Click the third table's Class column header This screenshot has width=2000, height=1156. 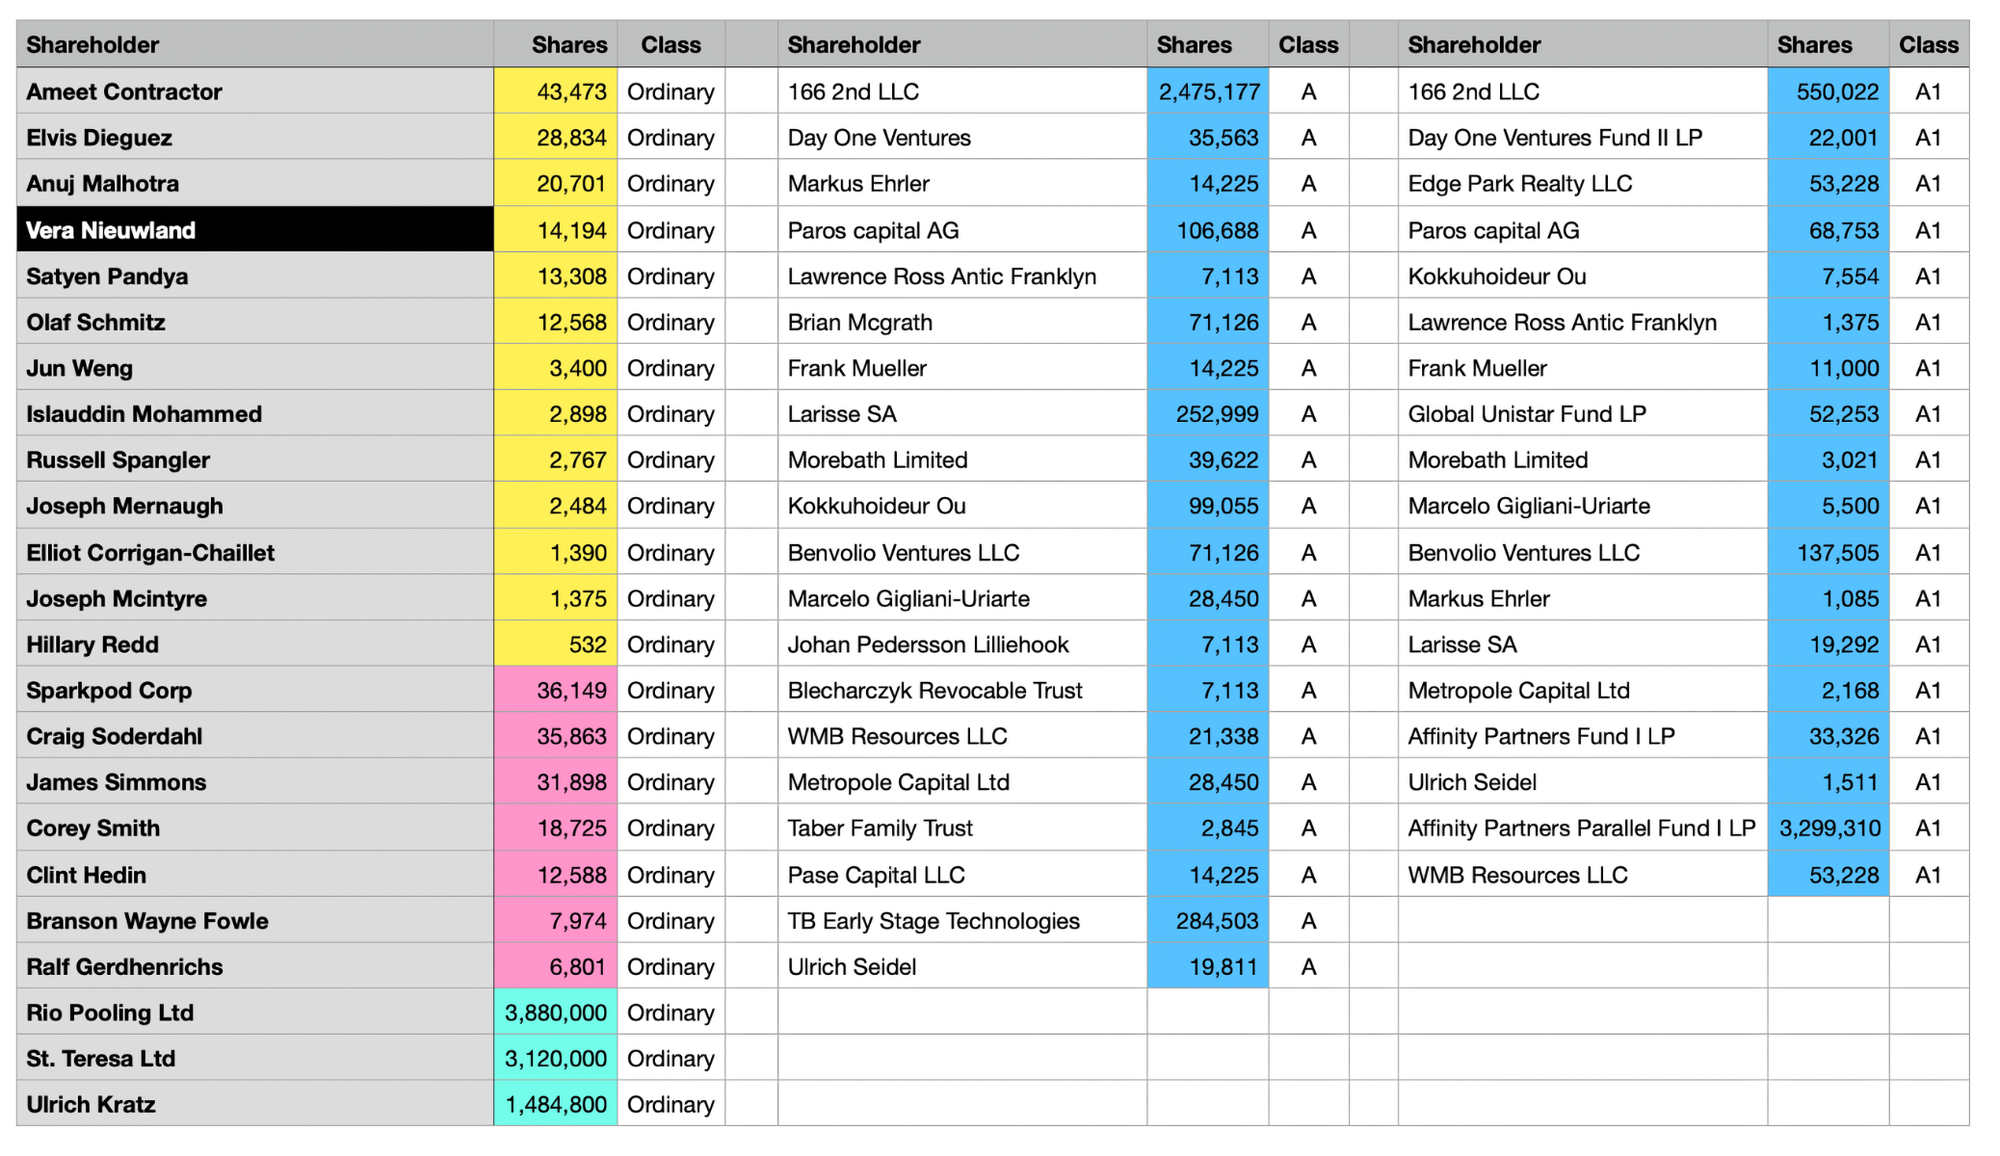[1928, 45]
